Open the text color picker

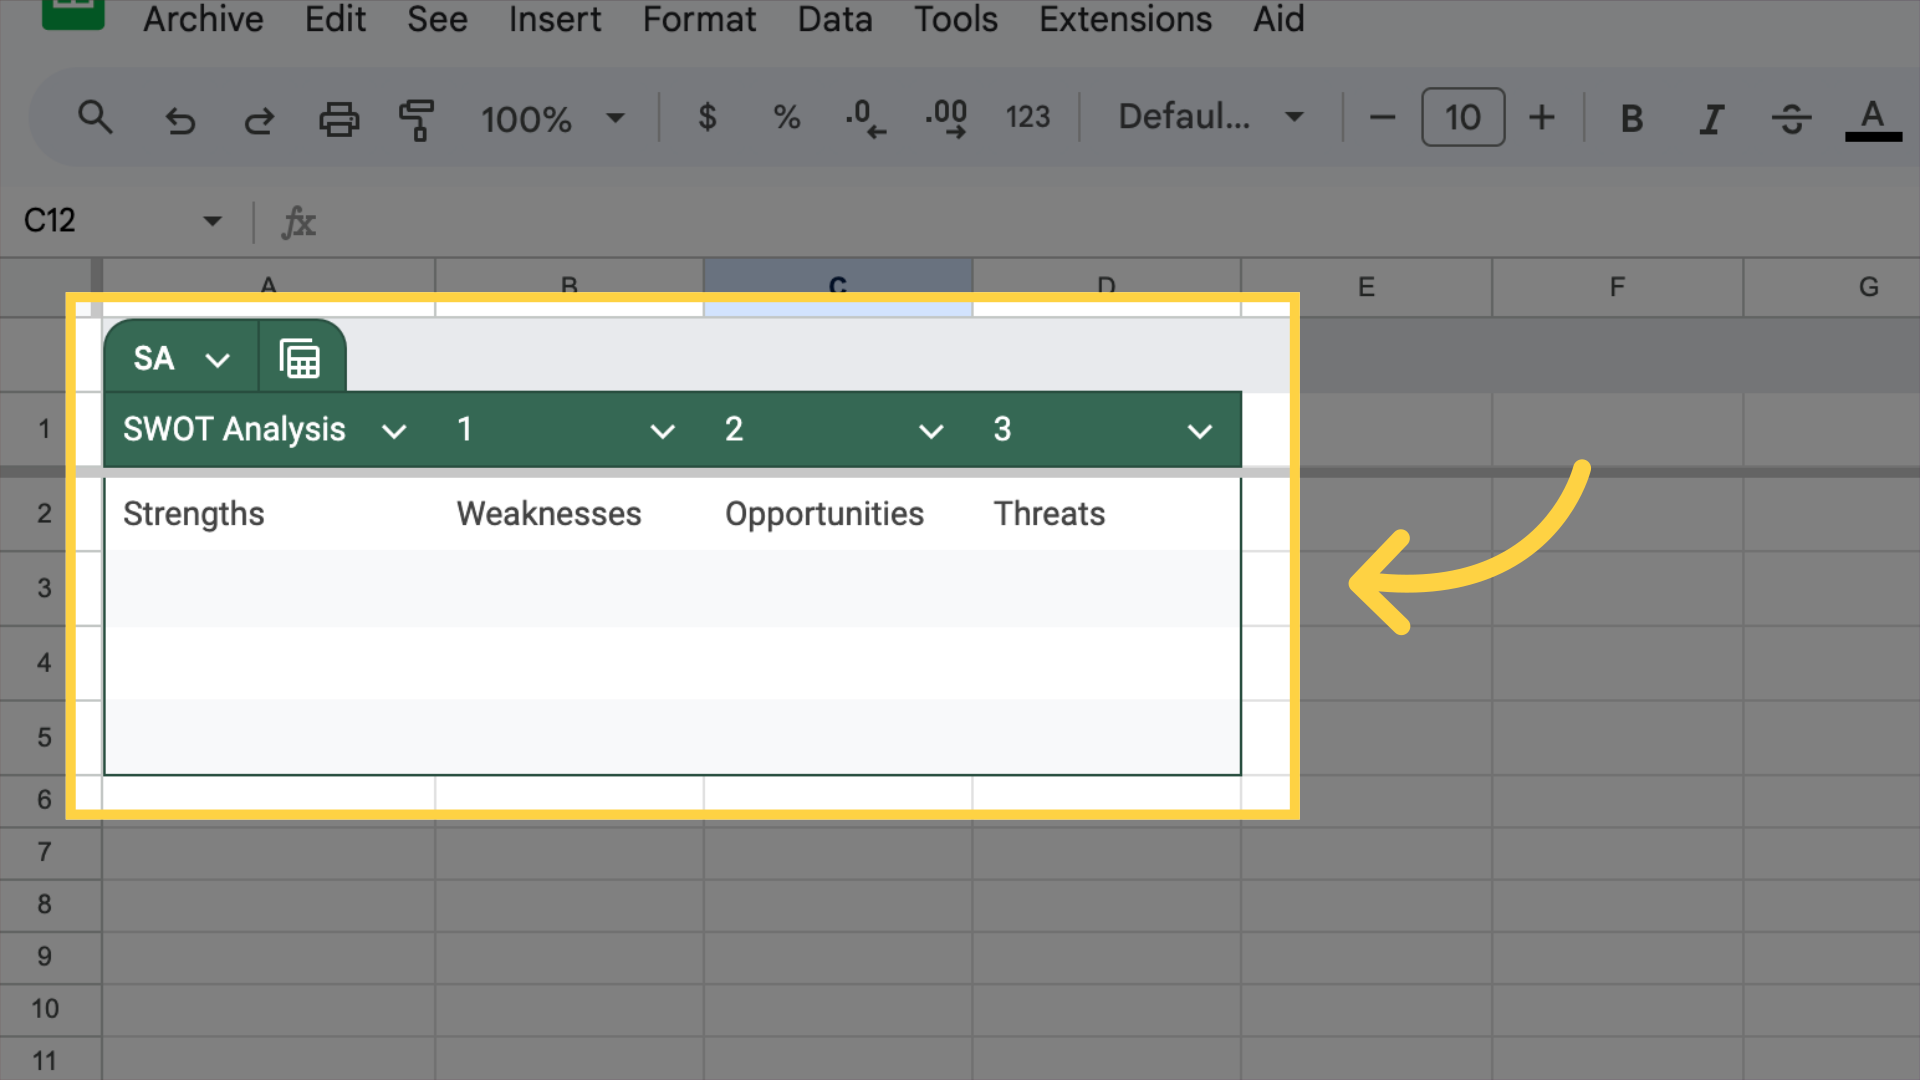(x=1873, y=120)
